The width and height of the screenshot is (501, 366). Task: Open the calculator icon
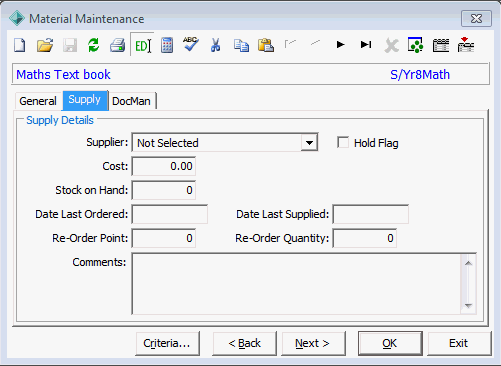[167, 45]
